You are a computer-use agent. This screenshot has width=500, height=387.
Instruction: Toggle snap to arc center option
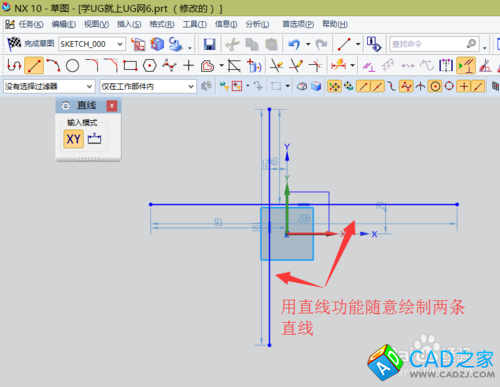click(x=435, y=86)
